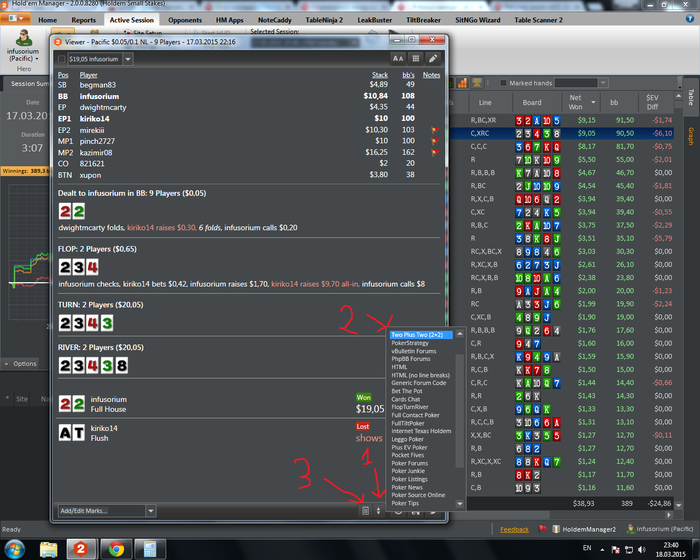Open the Windows Start menu
Image resolution: width=700 pixels, height=560 pixels.
click(15, 549)
